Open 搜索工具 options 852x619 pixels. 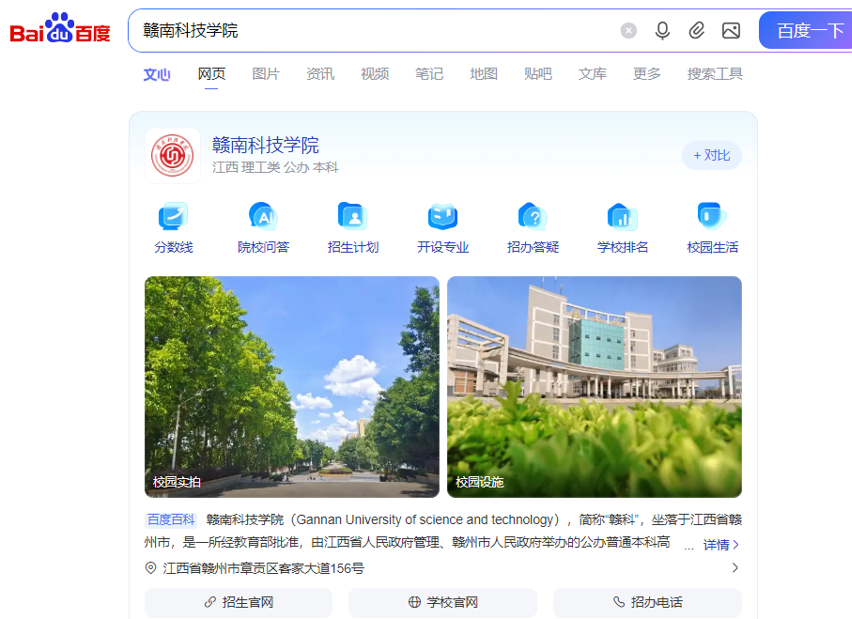click(x=715, y=74)
